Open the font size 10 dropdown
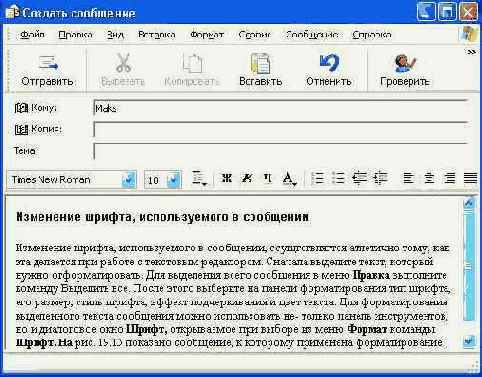This screenshot has height=377, width=482. coord(174,180)
